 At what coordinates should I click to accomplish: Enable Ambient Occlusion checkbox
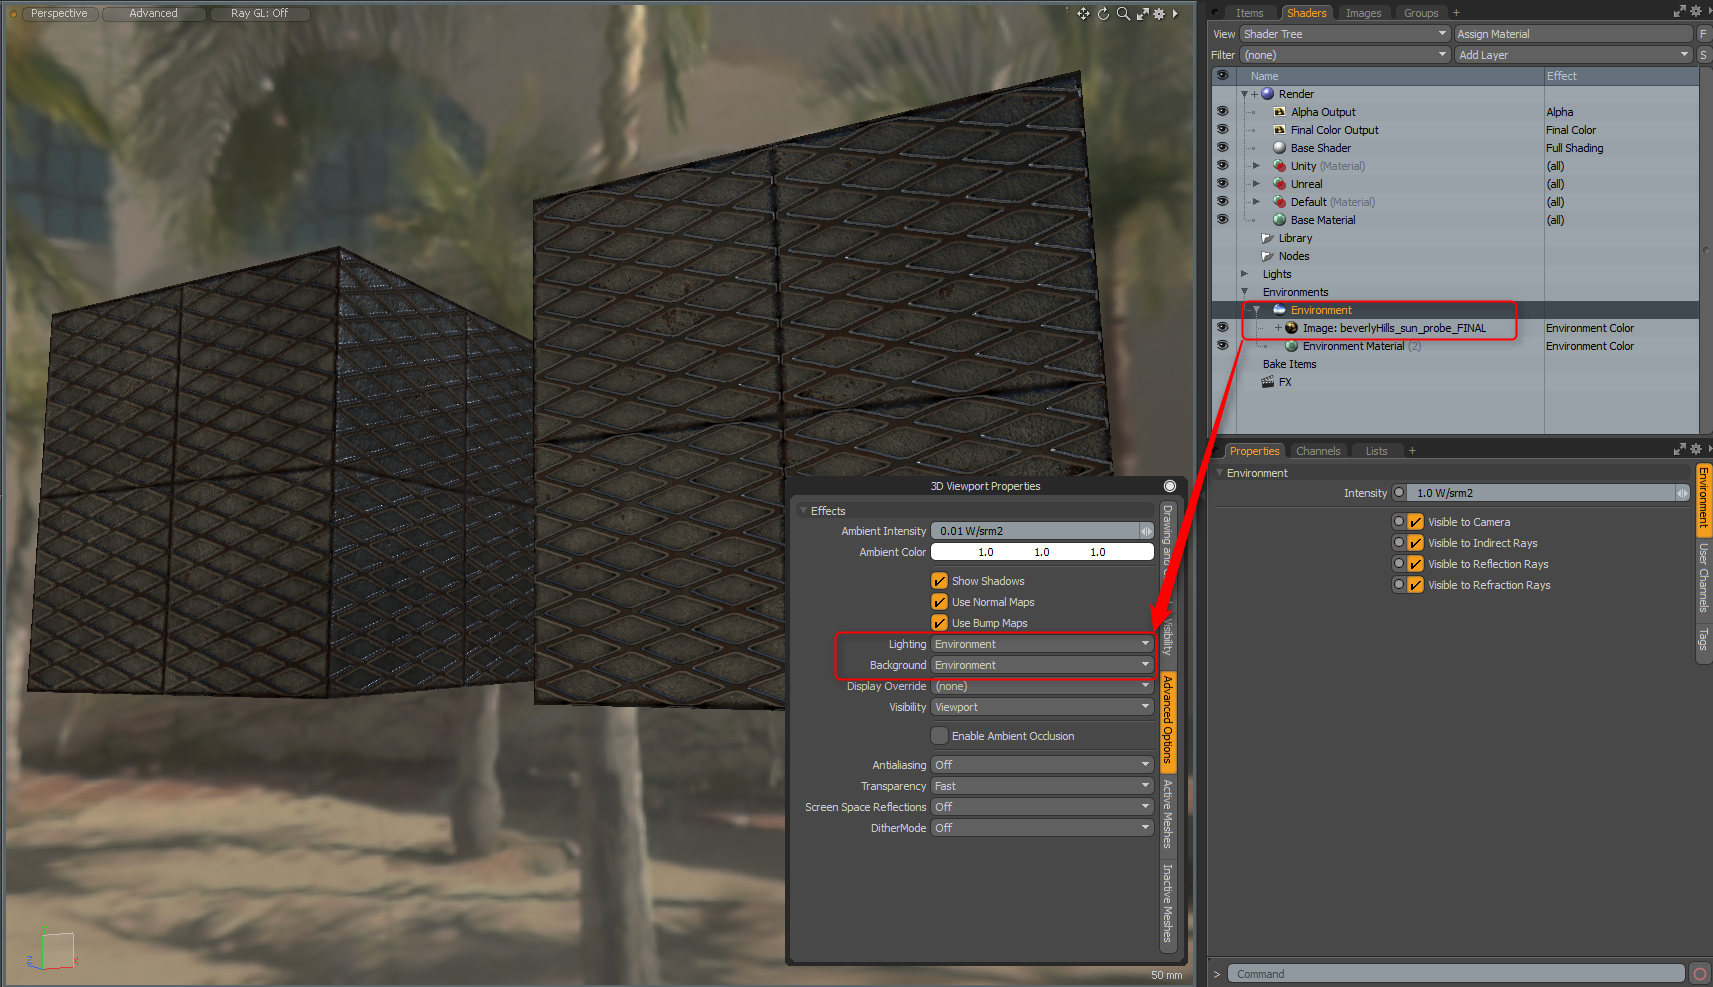coord(939,736)
